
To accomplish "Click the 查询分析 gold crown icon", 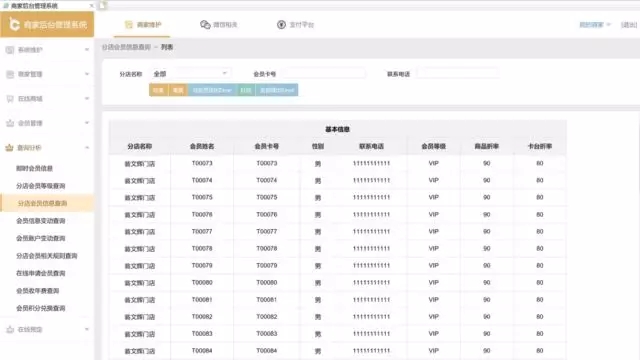I will click(9, 148).
